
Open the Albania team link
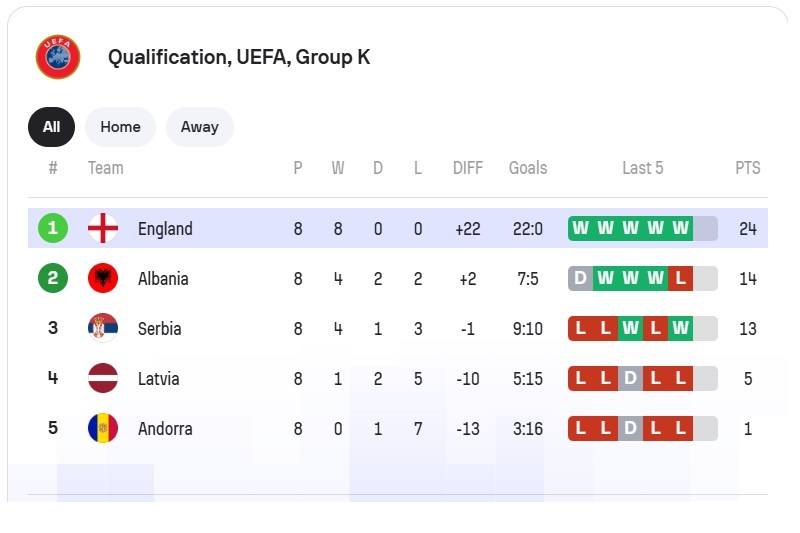click(163, 279)
